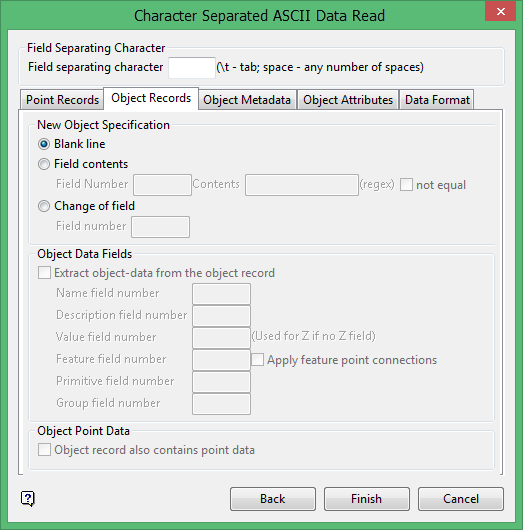This screenshot has width=523, height=530.
Task: Click the 'Object Point Data' group title
Action: click(x=84, y=431)
